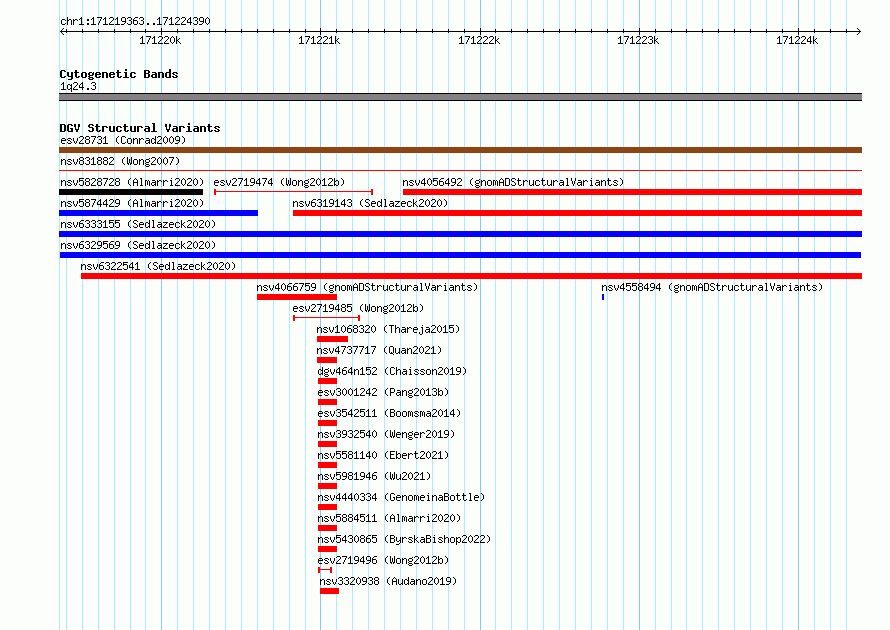
Task: Open nsv6333155 (Sedlazeck2020) label
Action: 138,224
